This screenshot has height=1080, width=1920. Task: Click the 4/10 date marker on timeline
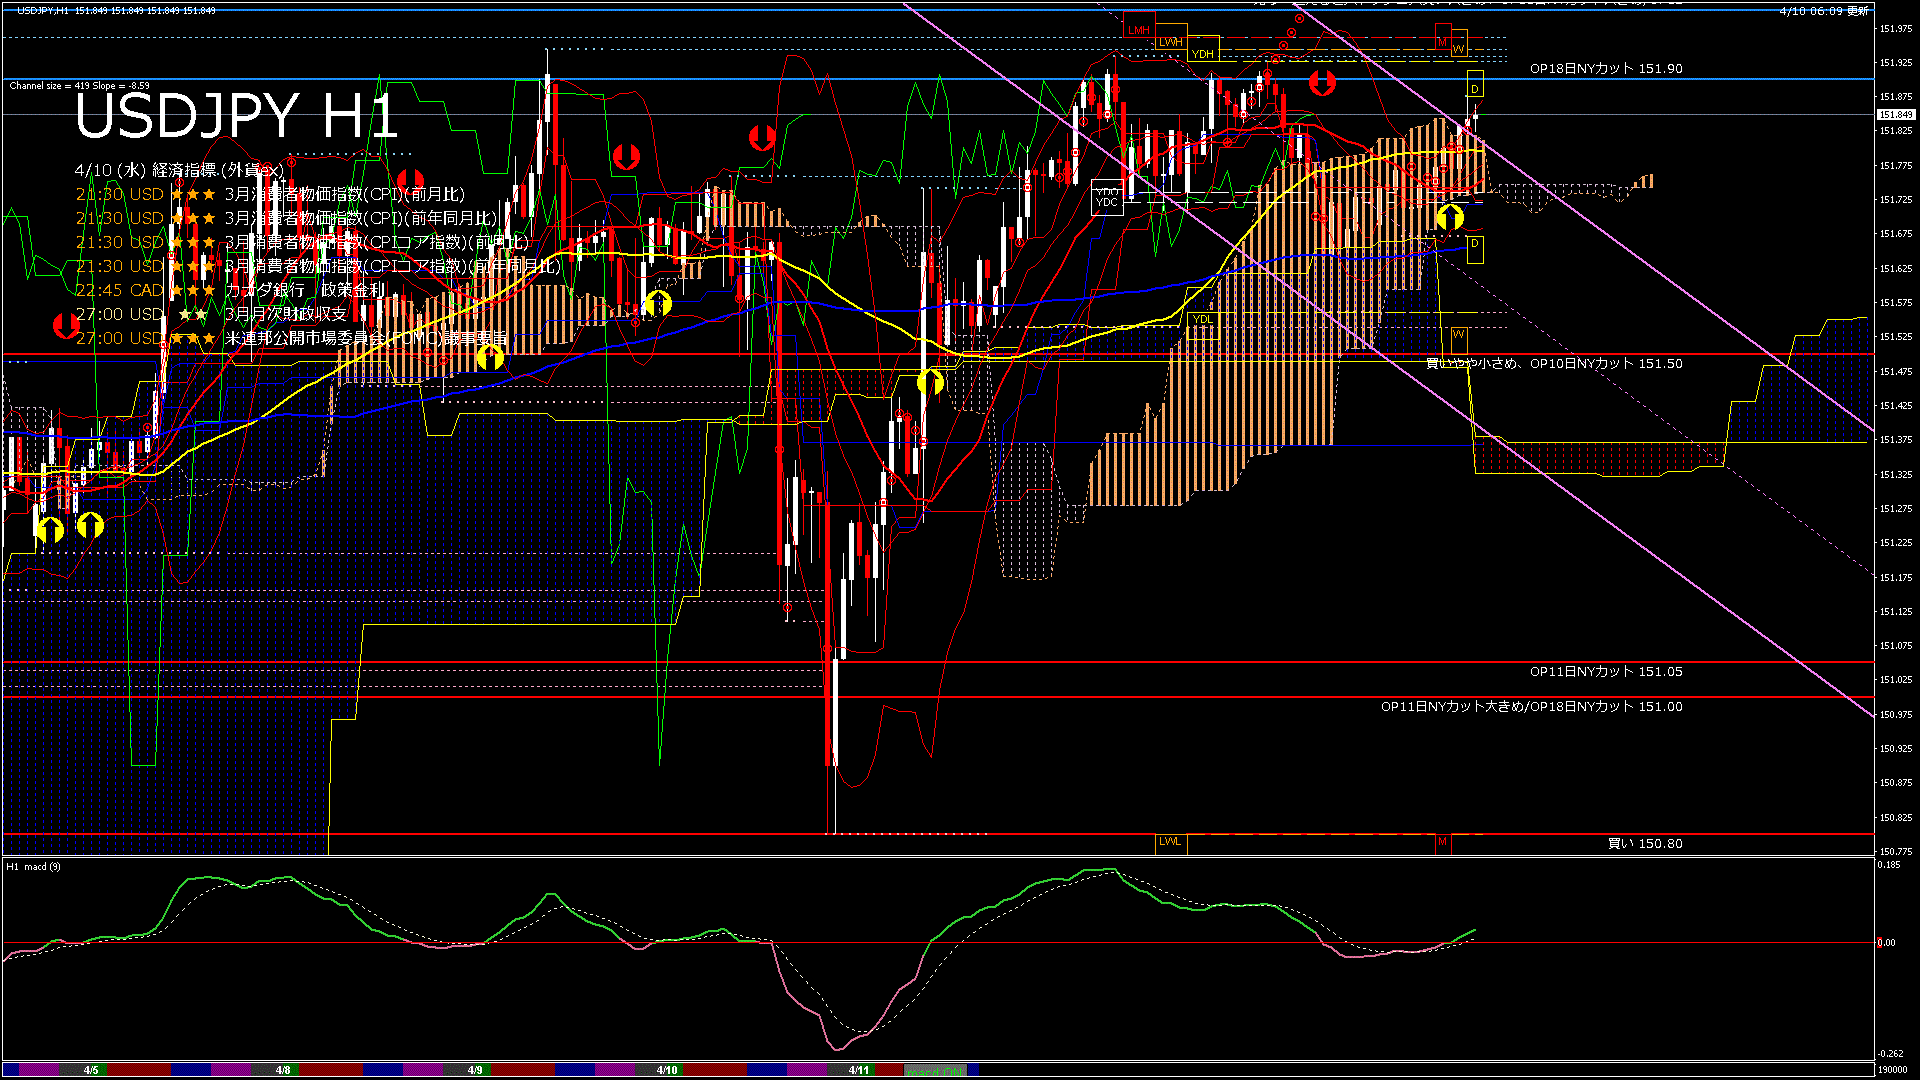tap(667, 1070)
